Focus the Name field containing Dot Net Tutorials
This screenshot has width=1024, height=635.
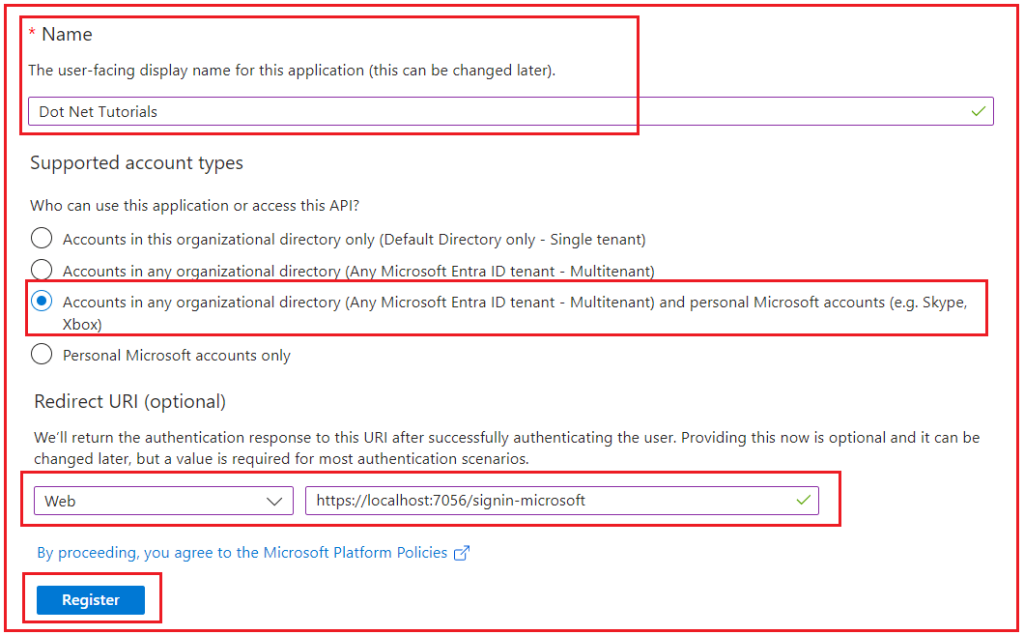point(511,112)
